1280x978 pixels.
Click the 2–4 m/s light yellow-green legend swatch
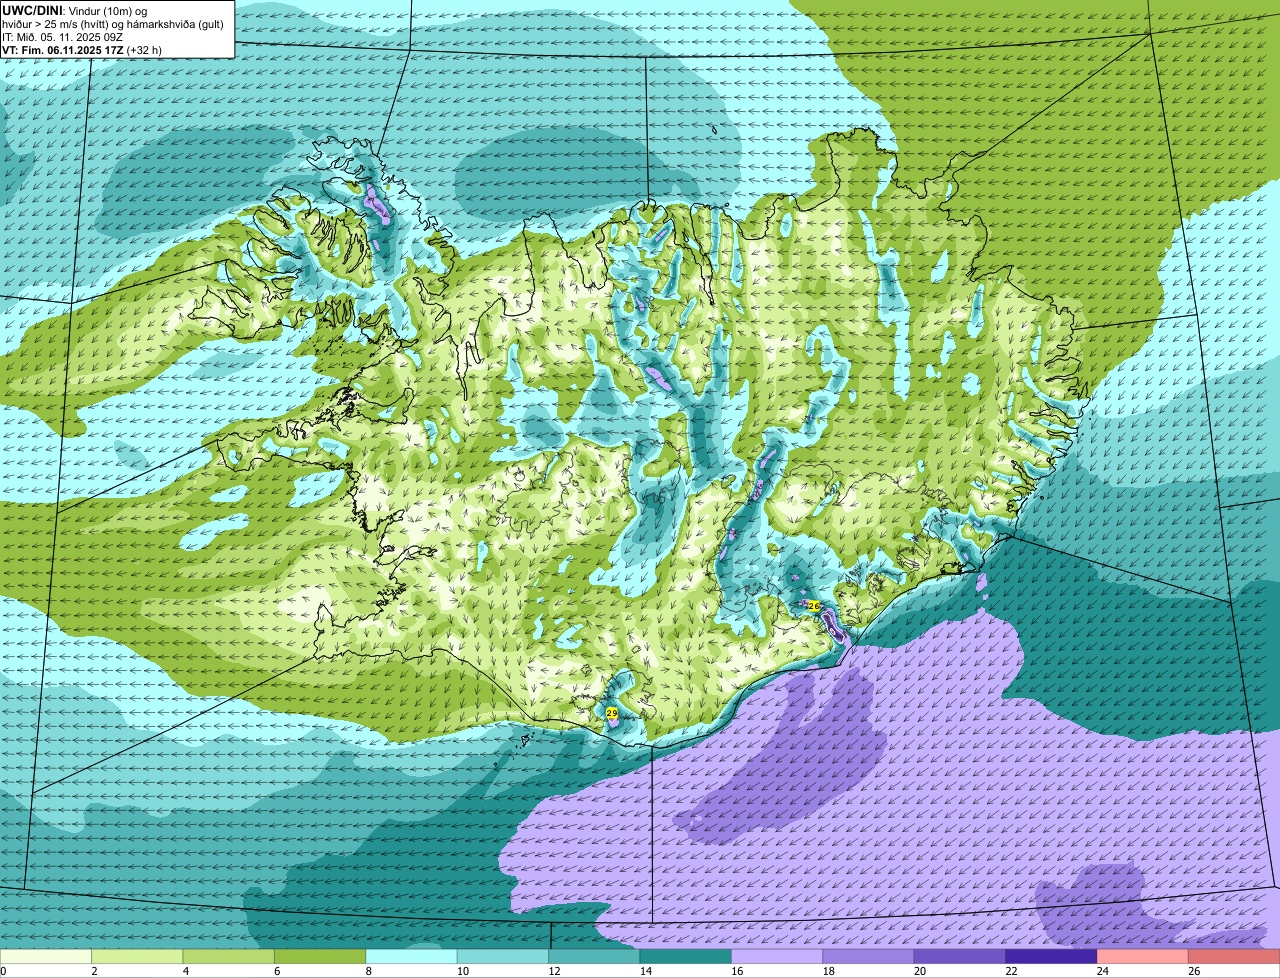click(x=137, y=957)
